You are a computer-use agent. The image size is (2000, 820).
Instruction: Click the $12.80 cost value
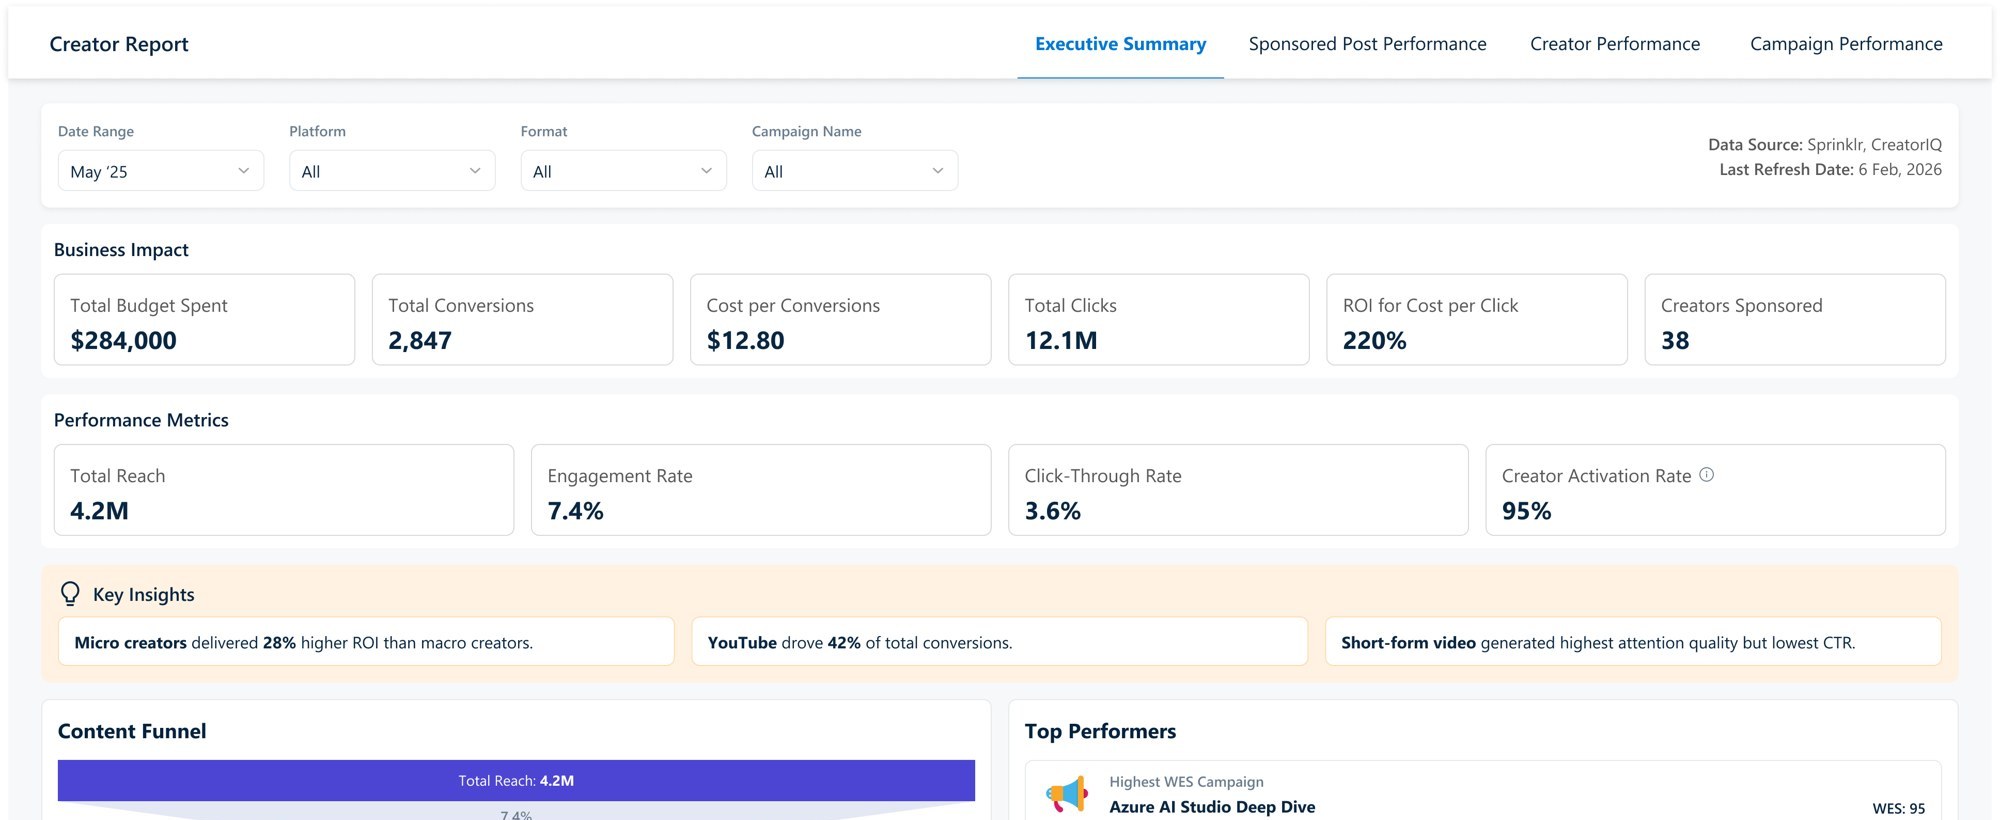[x=745, y=341]
